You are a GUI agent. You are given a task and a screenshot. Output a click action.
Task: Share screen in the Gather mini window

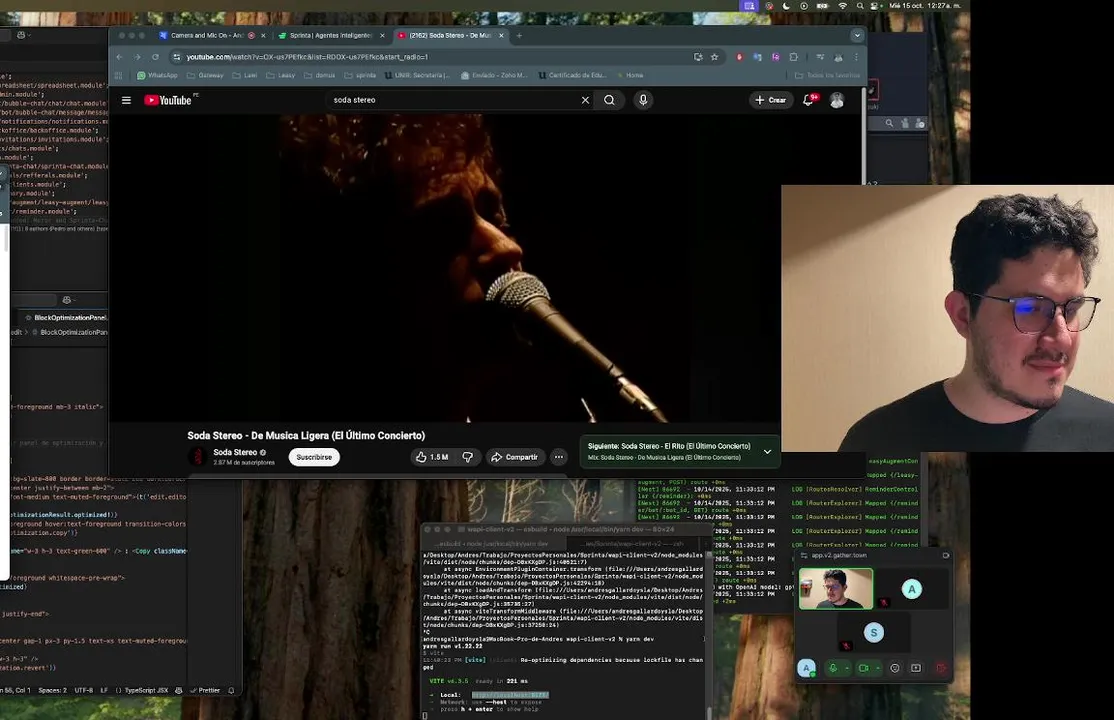click(x=916, y=668)
